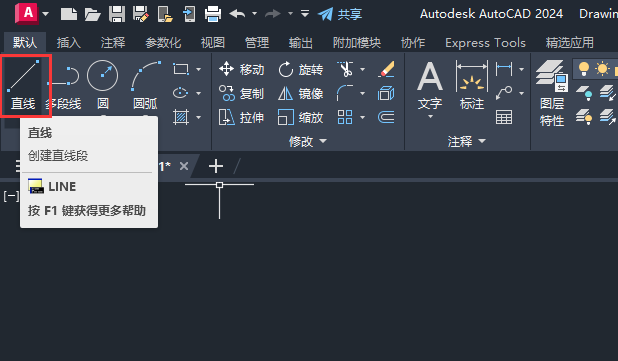
Task: Click the ellipse draw tool icon
Action: (181, 93)
